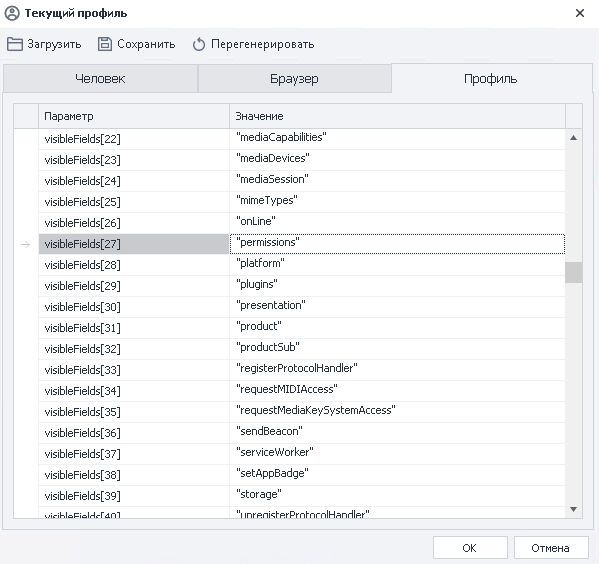The height and width of the screenshot is (564, 599).
Task: Click the Значение column header
Action: pos(397,116)
